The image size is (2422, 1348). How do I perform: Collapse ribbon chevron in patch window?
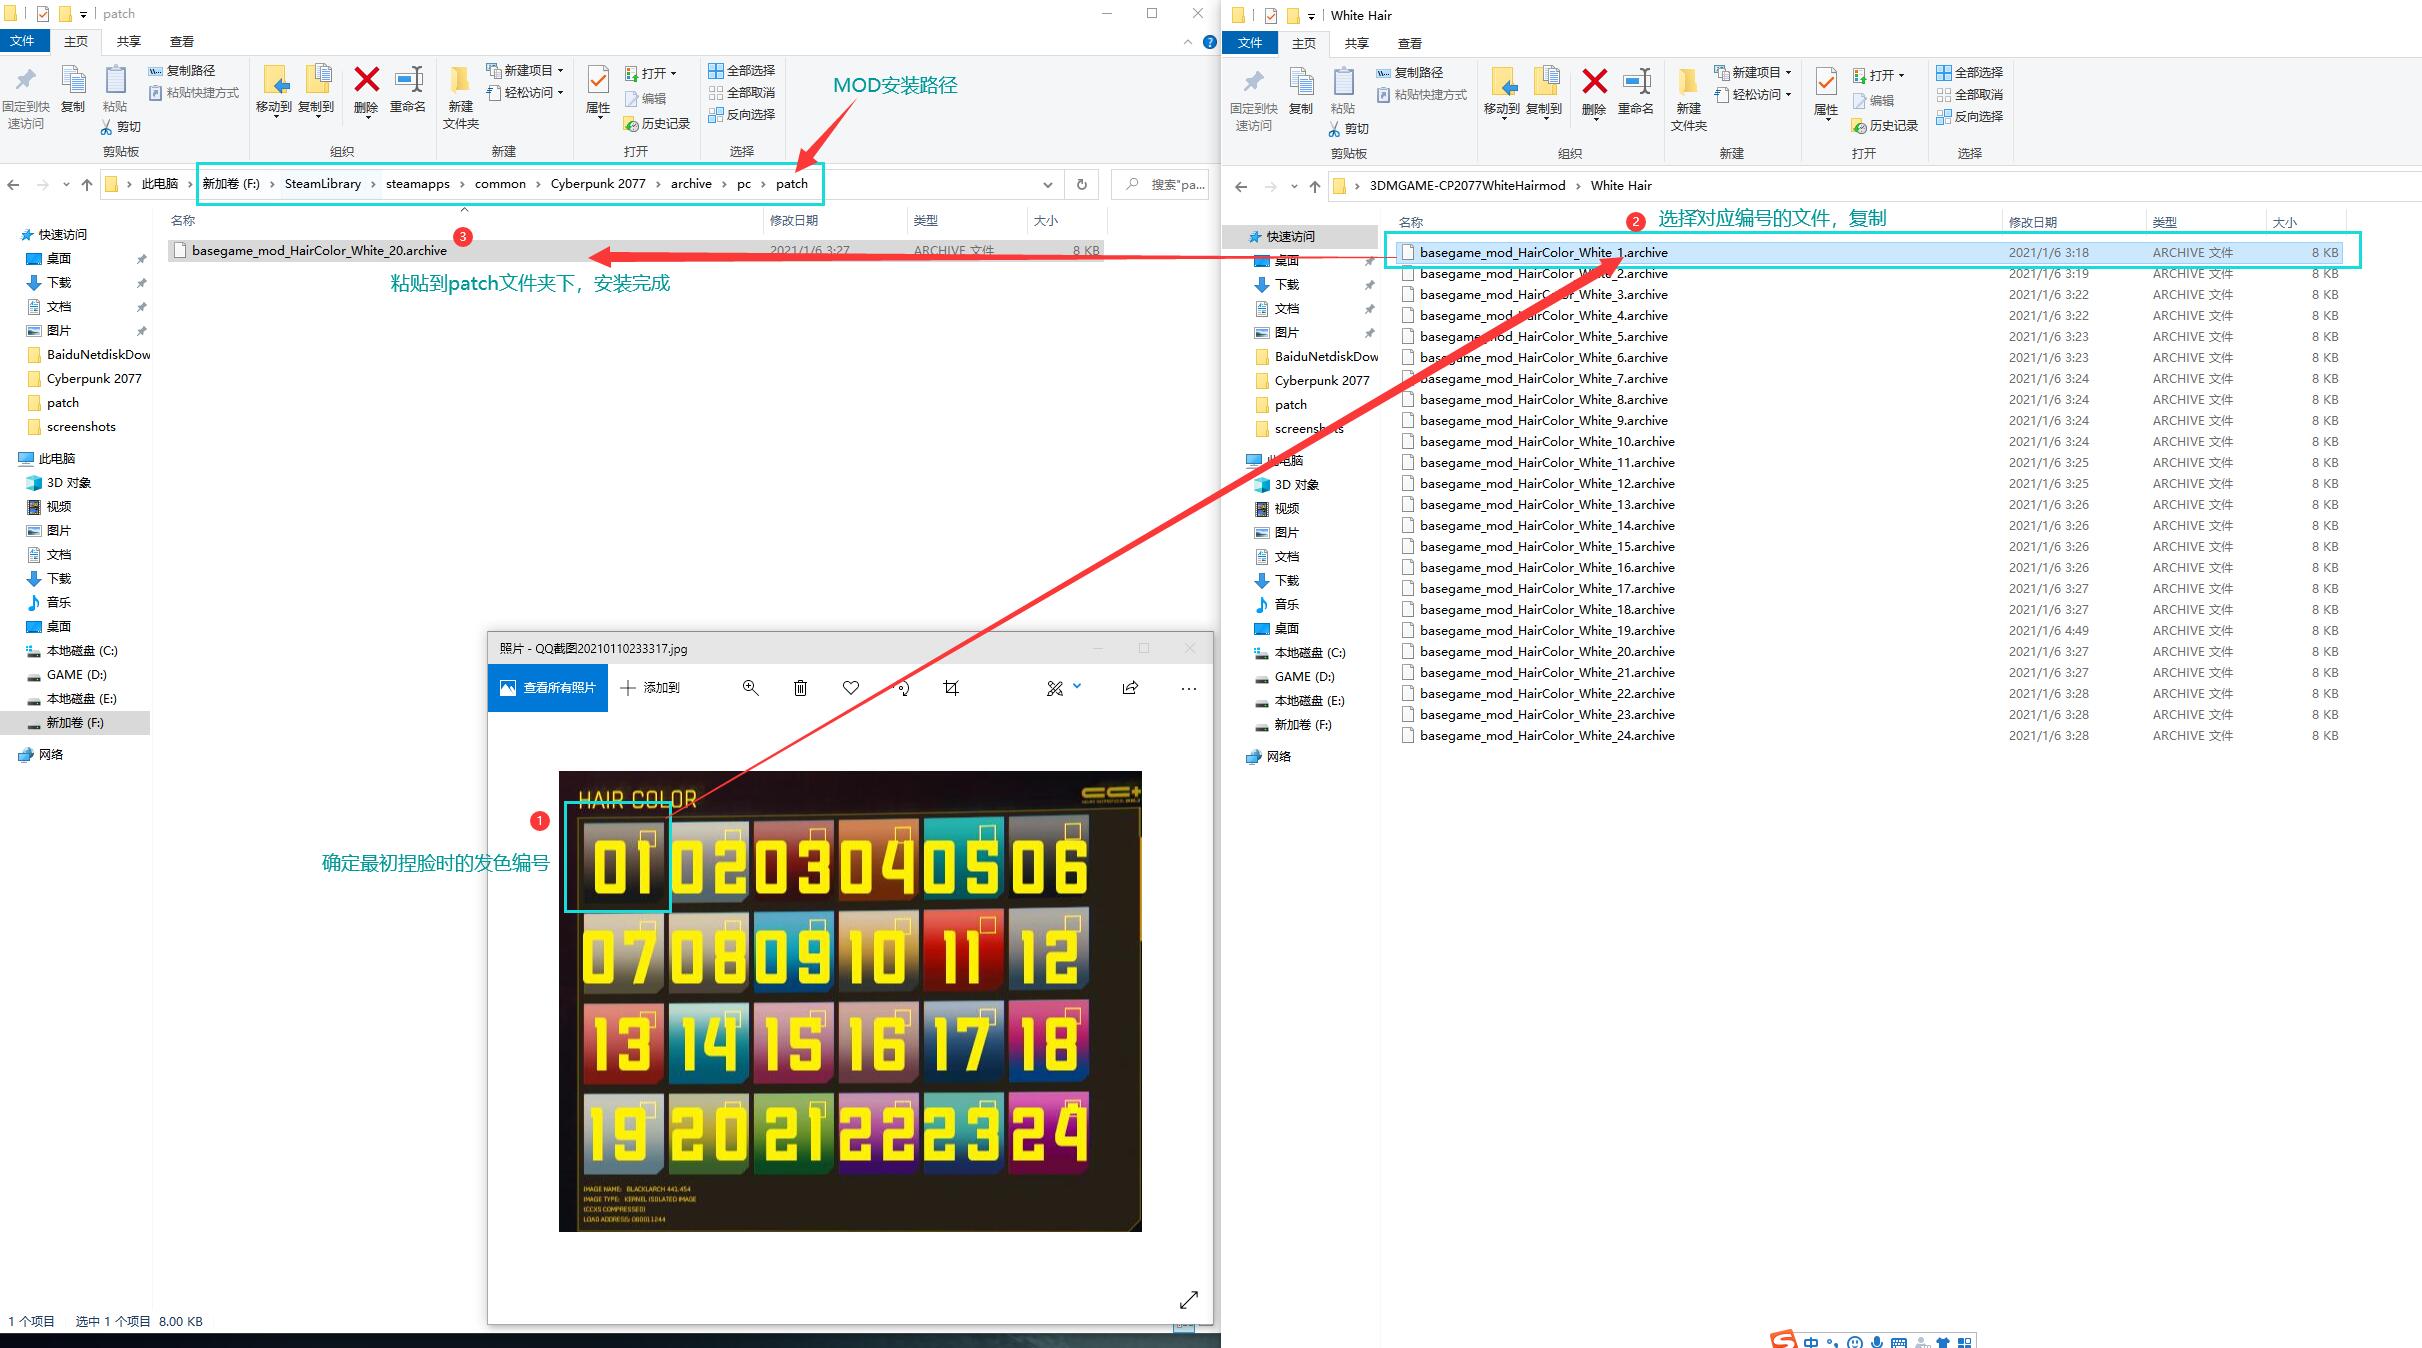[1187, 42]
